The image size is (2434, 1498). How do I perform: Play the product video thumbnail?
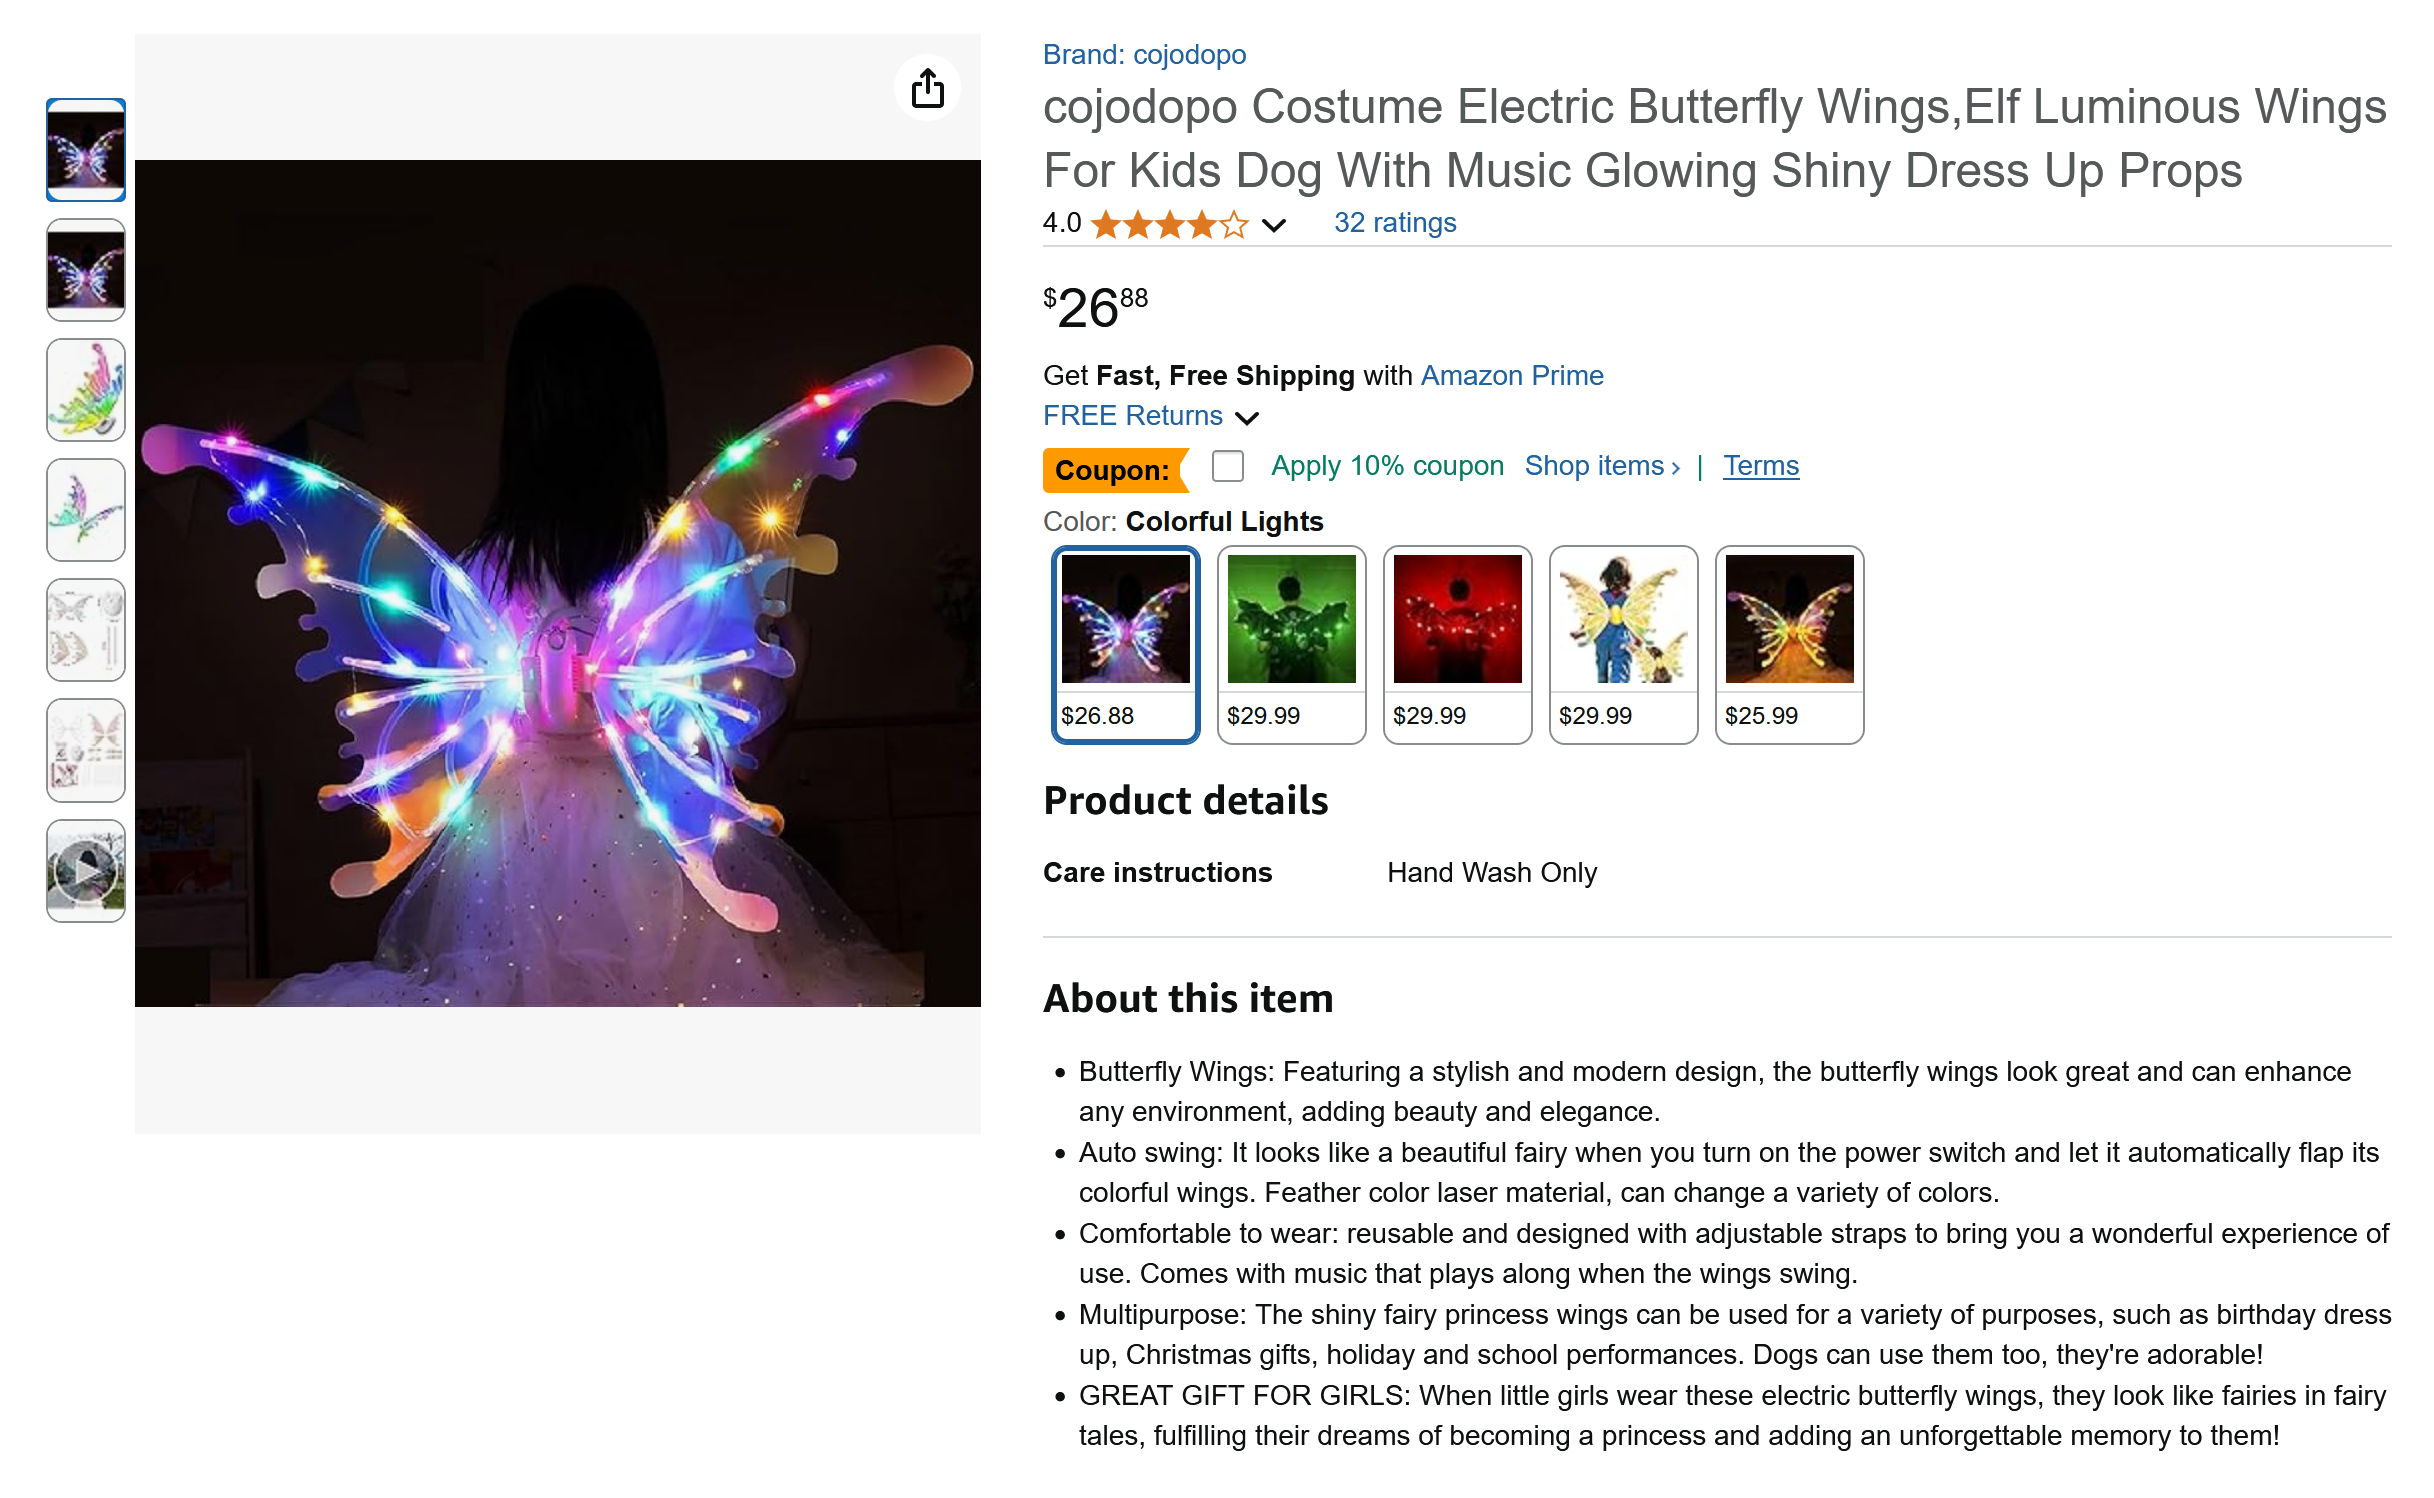click(x=86, y=870)
